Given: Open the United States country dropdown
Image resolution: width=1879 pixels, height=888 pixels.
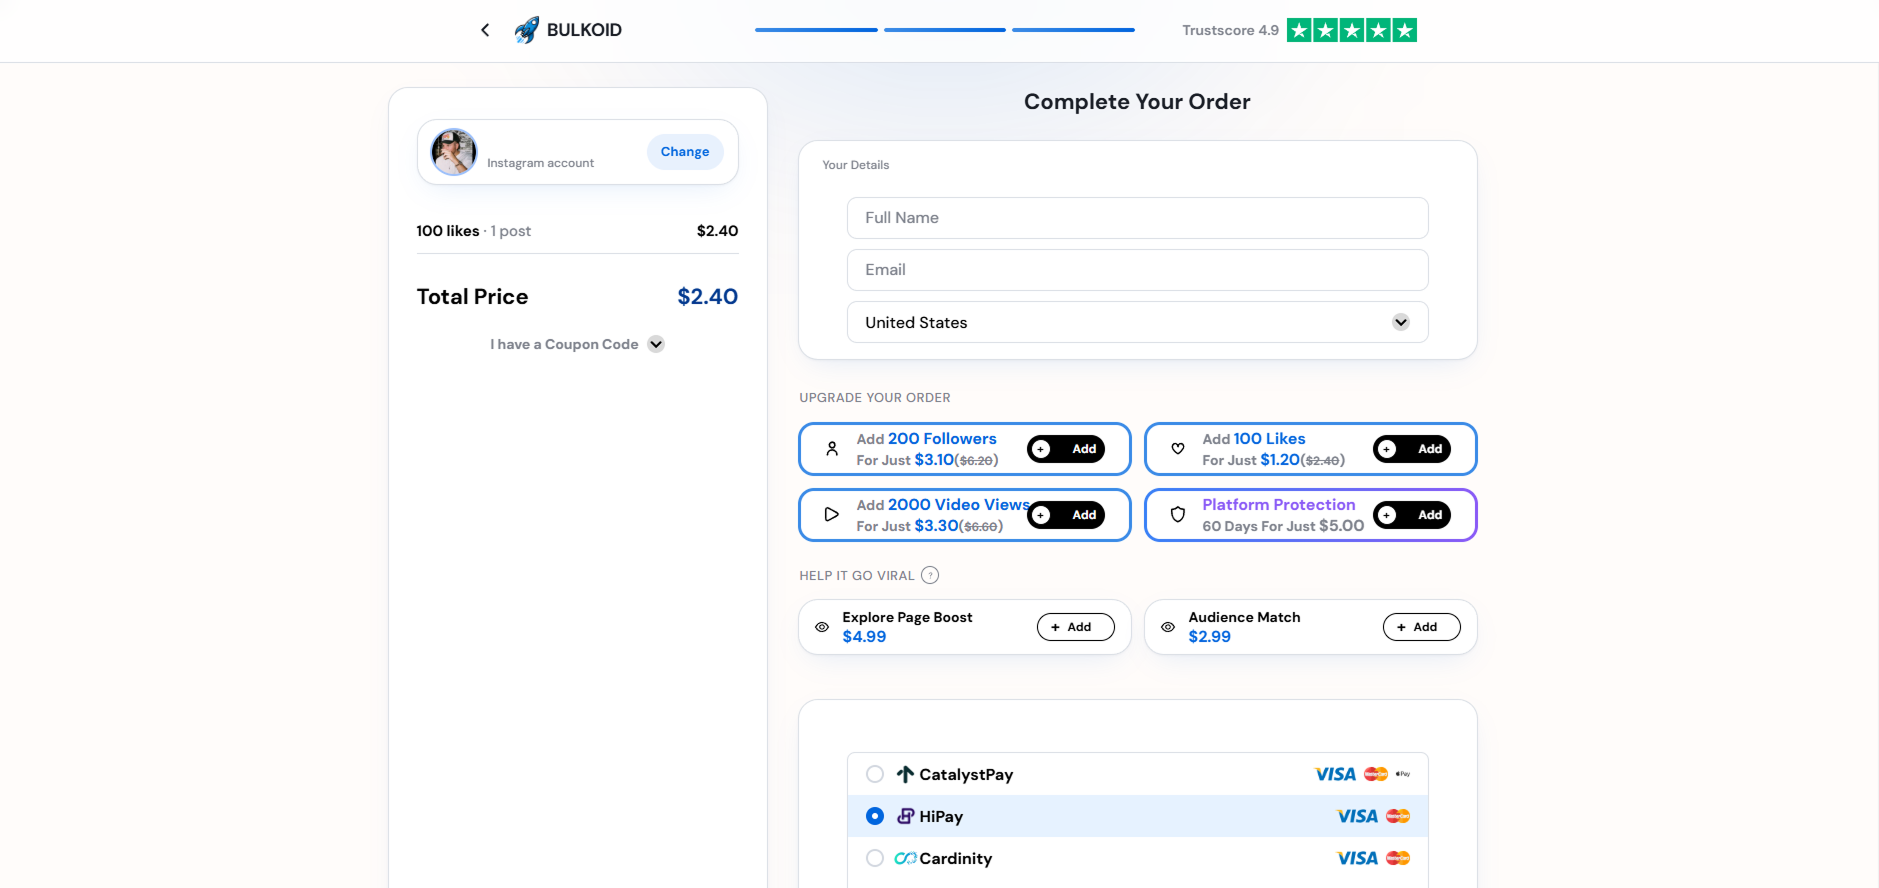Looking at the screenshot, I should tap(1137, 322).
